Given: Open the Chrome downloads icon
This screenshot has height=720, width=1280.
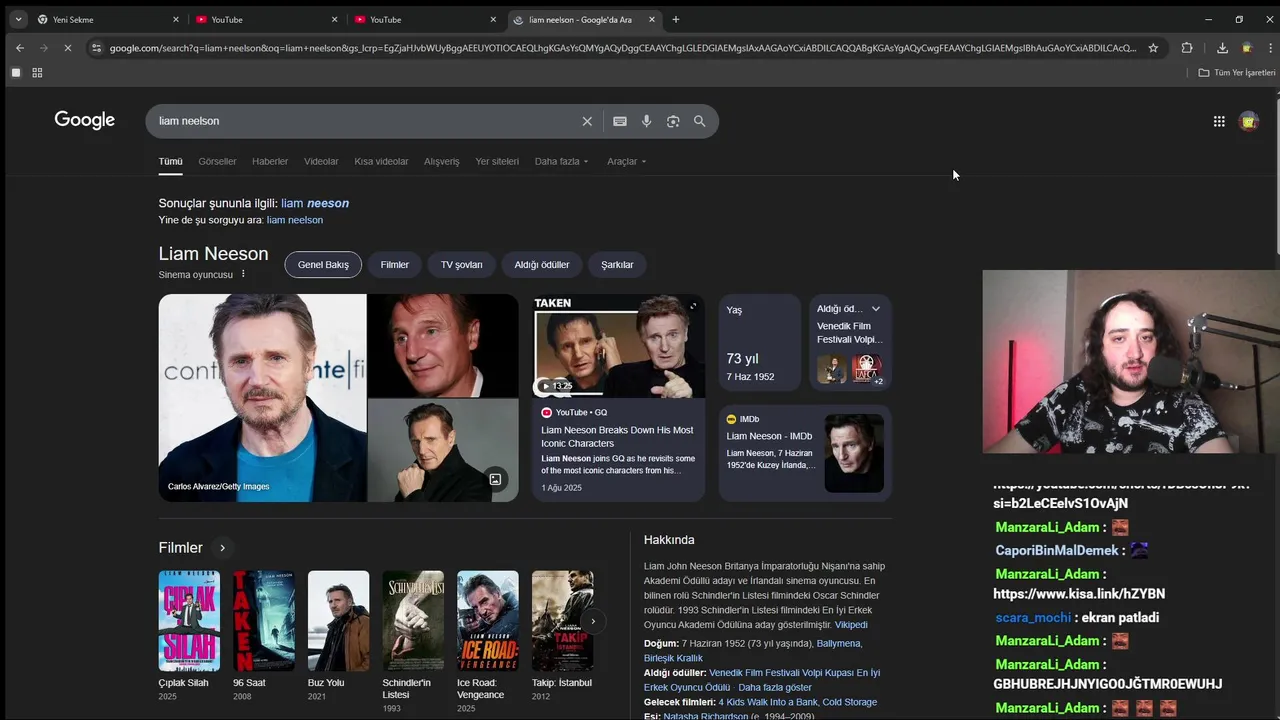Looking at the screenshot, I should [1222, 48].
